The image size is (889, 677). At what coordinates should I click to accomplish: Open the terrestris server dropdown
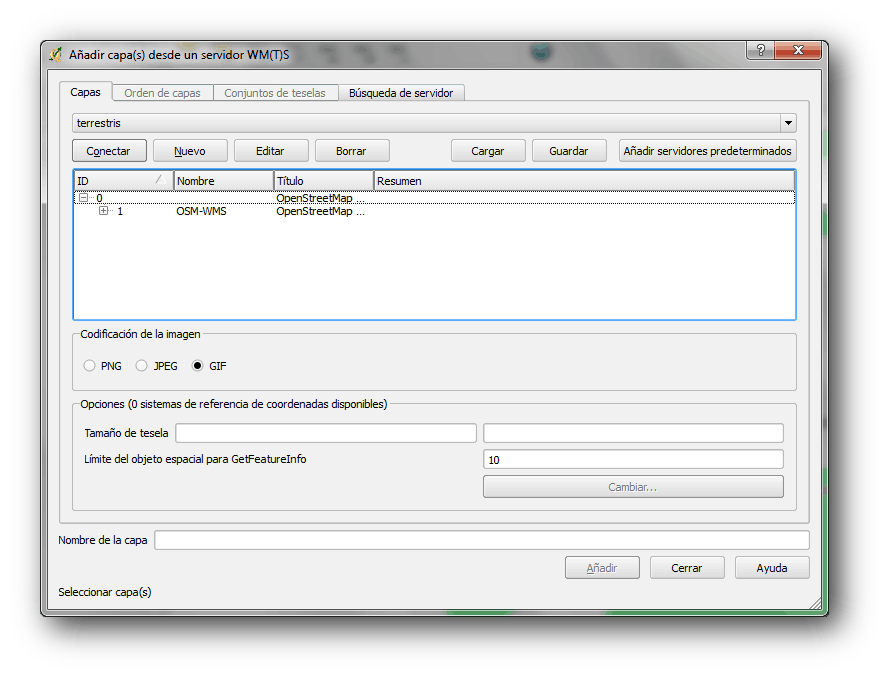(x=789, y=123)
